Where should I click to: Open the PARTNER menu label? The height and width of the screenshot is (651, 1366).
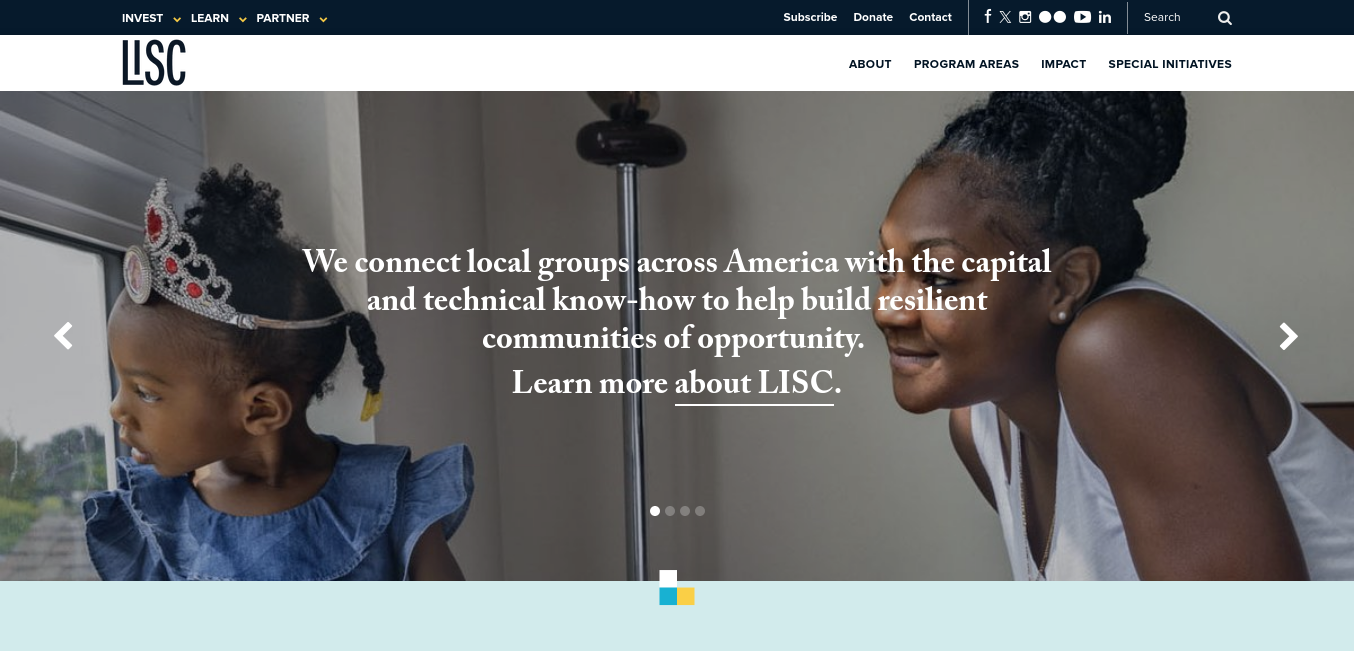pyautogui.click(x=283, y=18)
